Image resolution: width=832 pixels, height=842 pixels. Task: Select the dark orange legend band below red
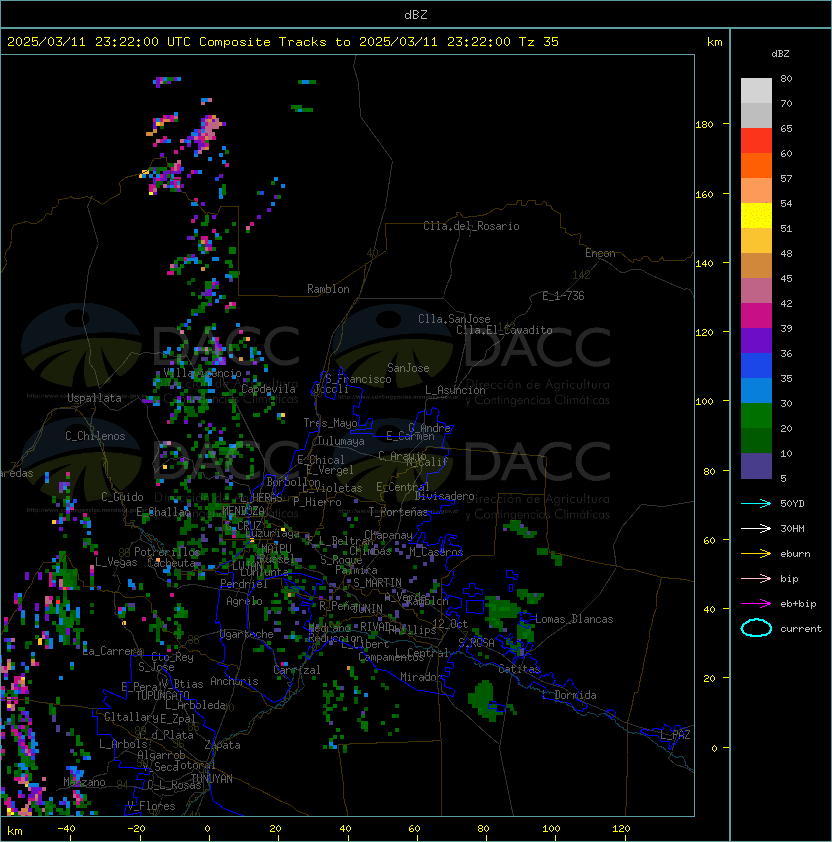click(756, 165)
